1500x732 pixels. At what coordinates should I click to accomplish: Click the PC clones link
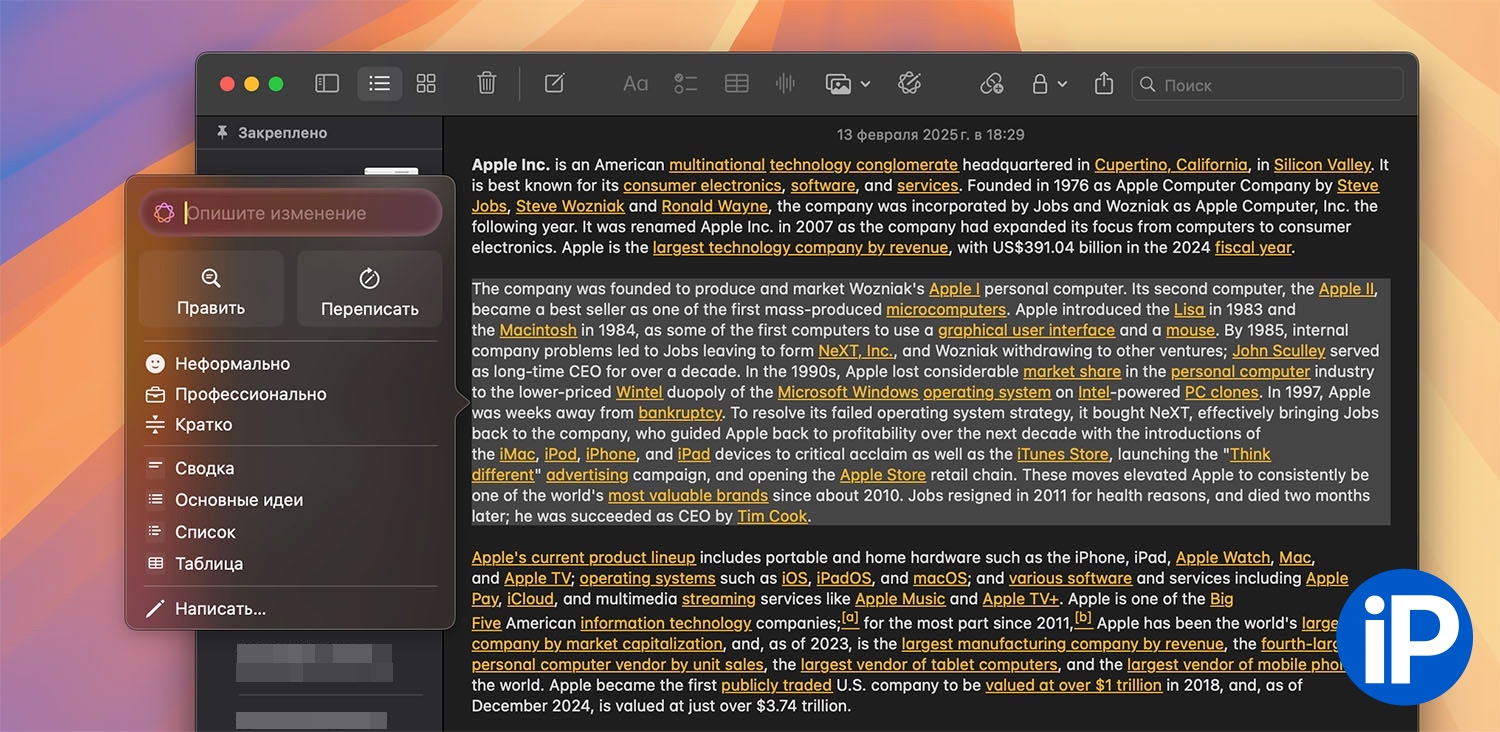coord(1221,392)
